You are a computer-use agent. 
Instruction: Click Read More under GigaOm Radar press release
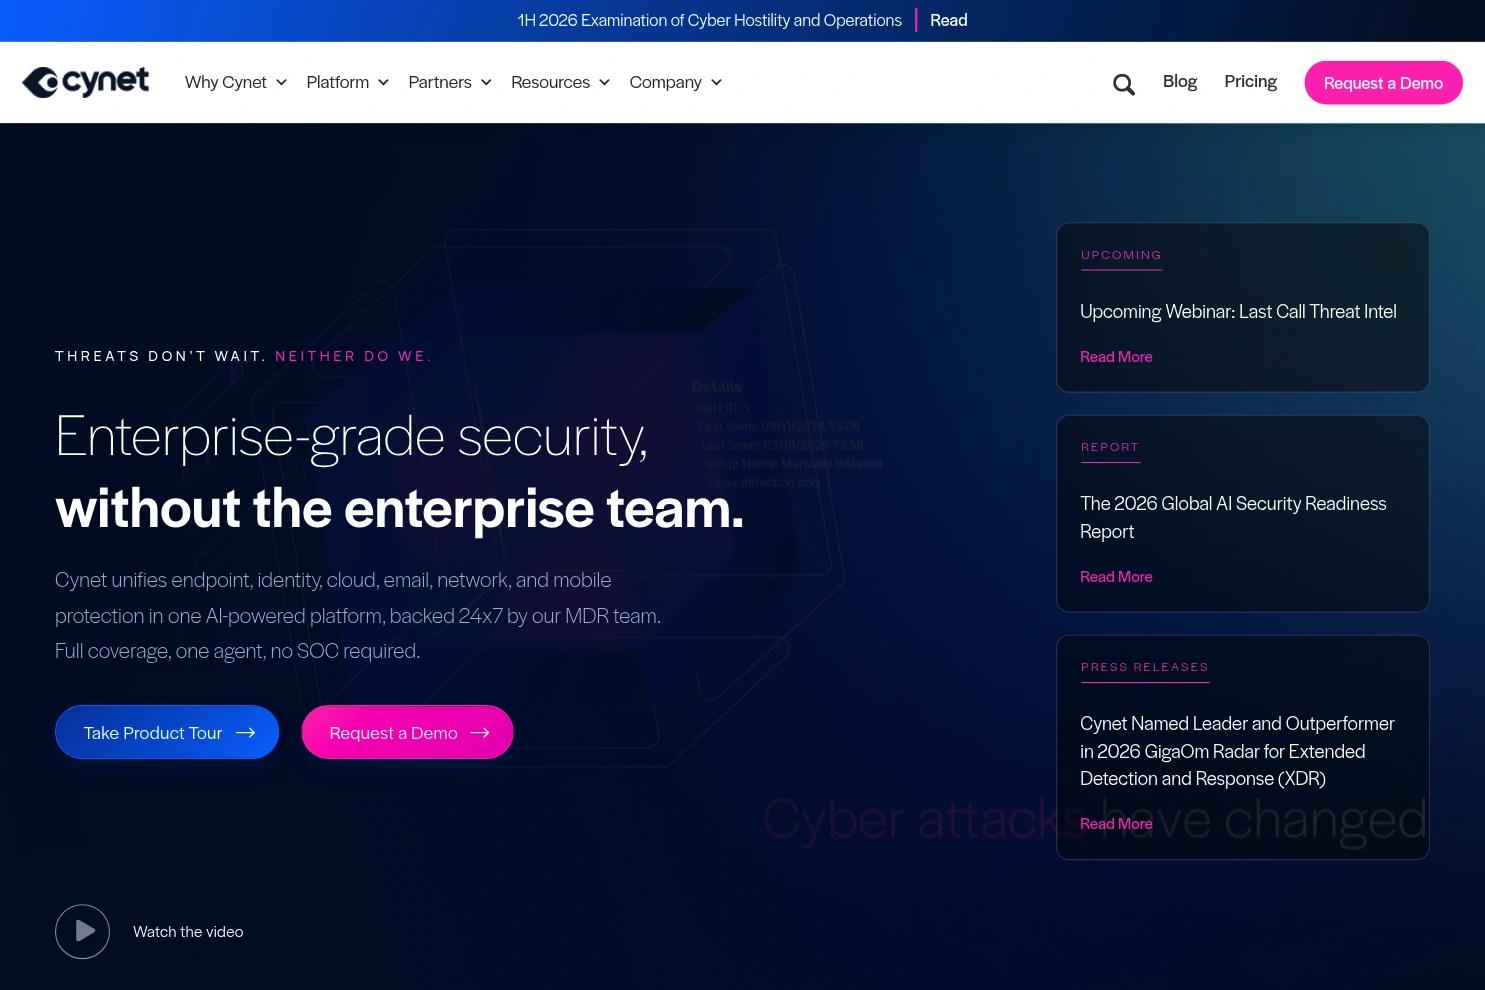point(1116,824)
